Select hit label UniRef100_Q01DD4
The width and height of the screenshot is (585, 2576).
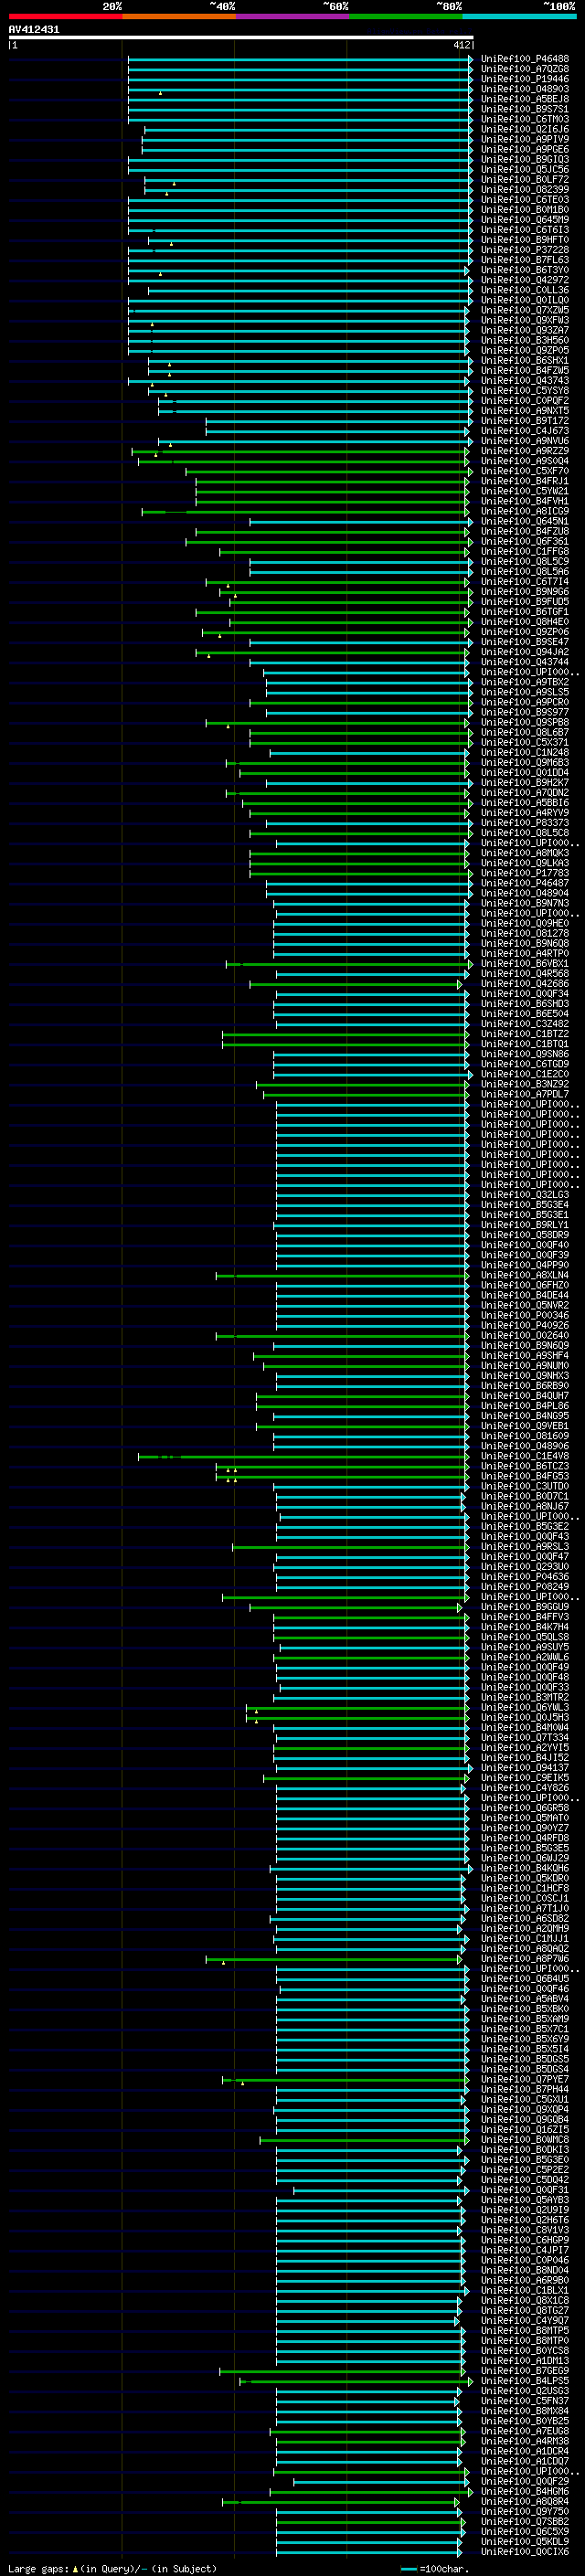coord(525,772)
